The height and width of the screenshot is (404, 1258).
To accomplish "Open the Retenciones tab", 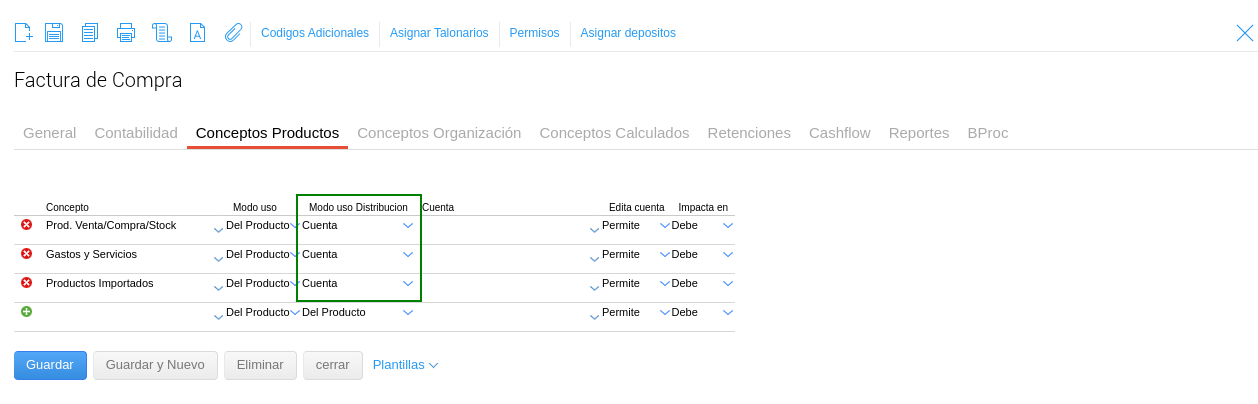I will pos(749,133).
